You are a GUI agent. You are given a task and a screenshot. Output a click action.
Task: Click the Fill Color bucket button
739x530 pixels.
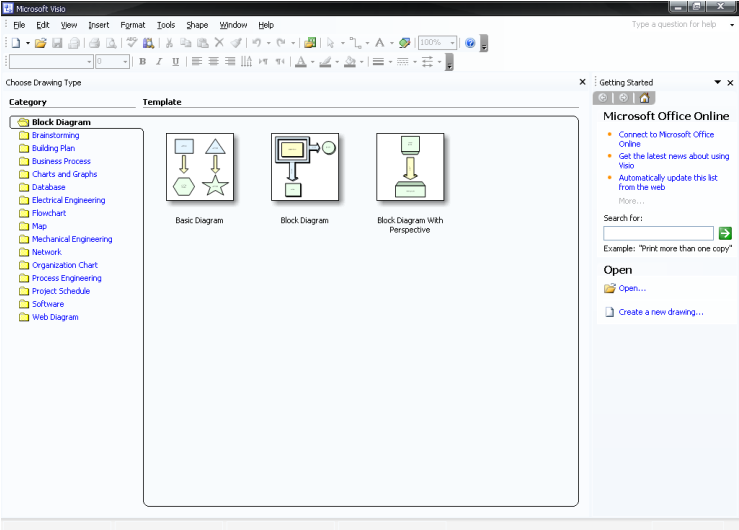coord(350,62)
